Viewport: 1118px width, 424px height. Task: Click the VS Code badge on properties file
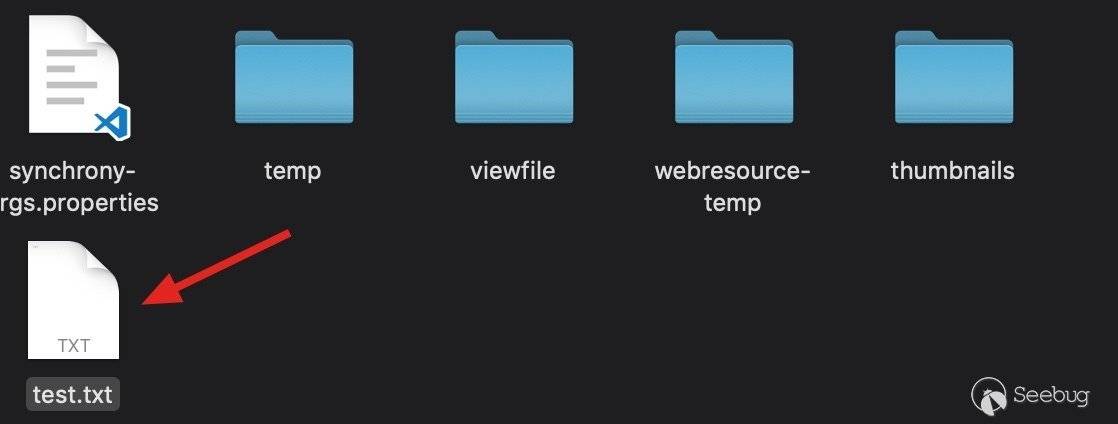pyautogui.click(x=113, y=121)
